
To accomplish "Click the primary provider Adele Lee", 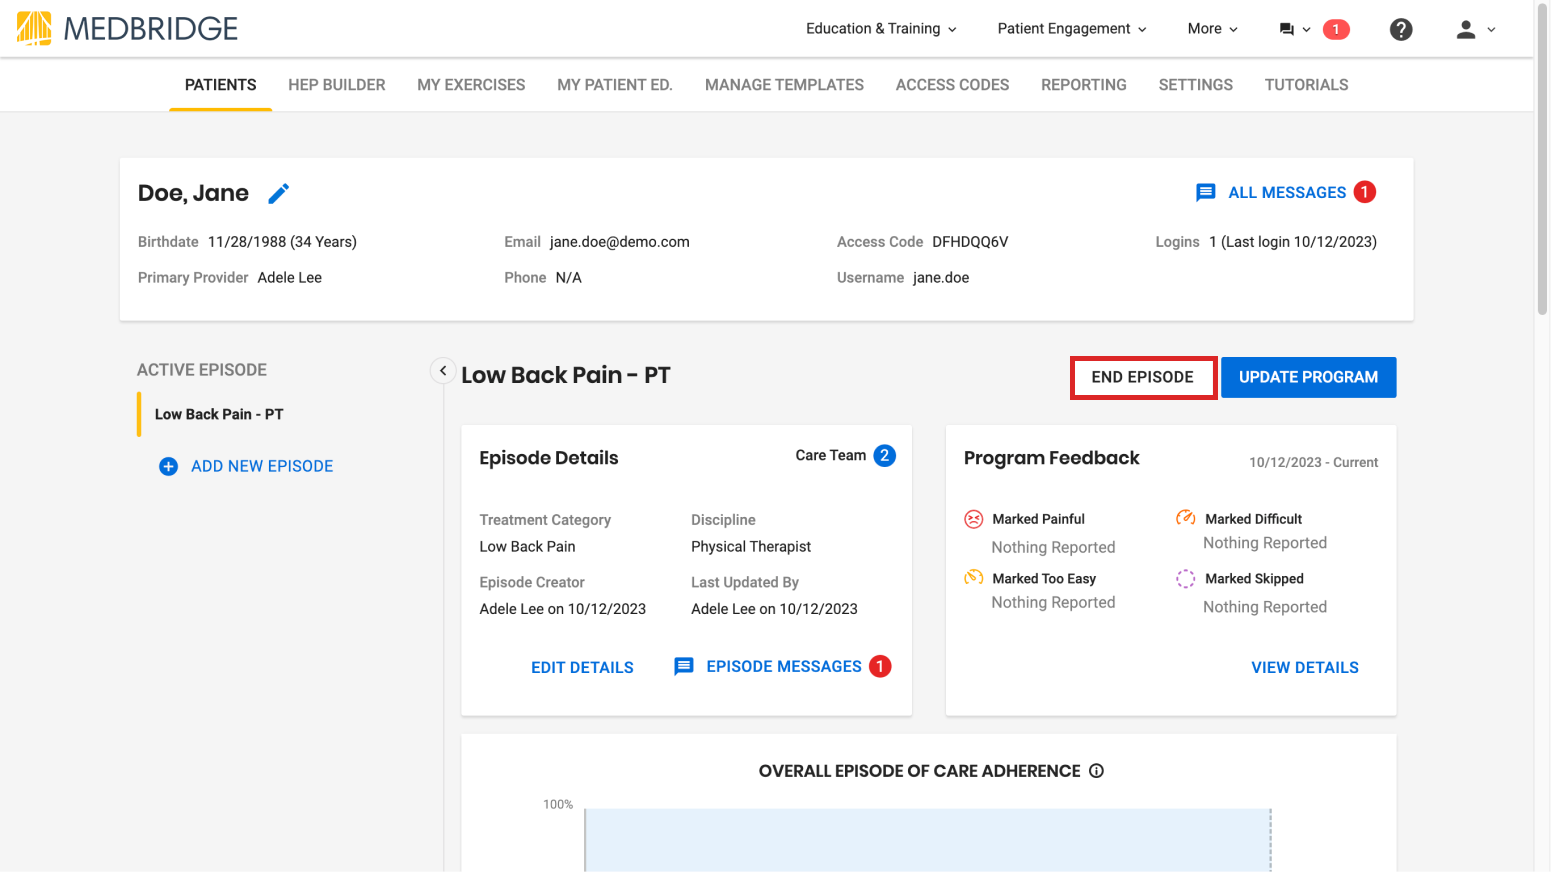I will click(x=290, y=278).
